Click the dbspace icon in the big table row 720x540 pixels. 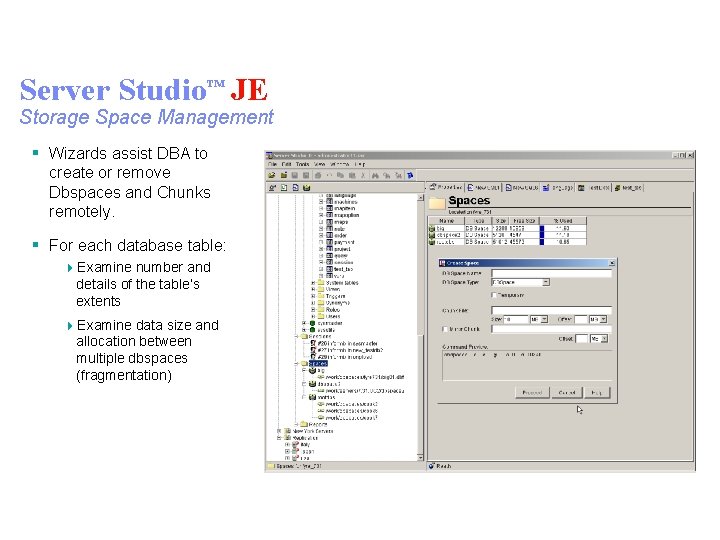pyautogui.click(x=432, y=228)
